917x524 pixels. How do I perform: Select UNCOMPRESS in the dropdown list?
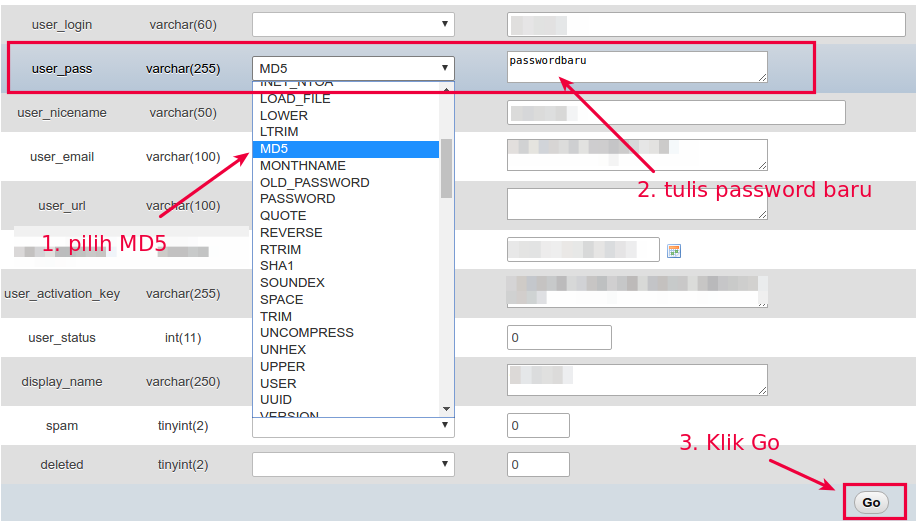(x=306, y=333)
